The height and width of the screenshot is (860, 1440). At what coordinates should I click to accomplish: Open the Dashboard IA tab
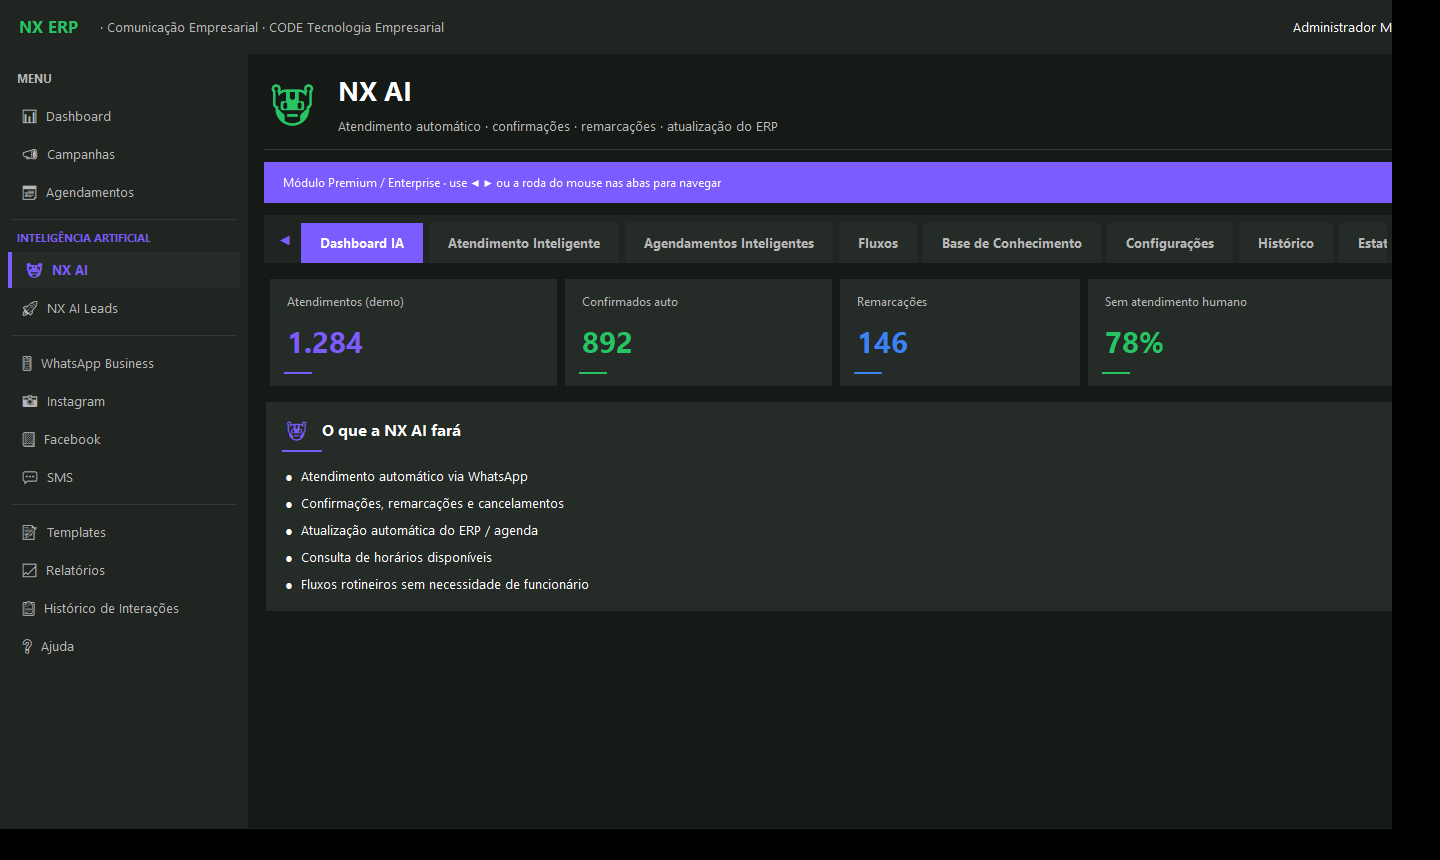(x=362, y=243)
